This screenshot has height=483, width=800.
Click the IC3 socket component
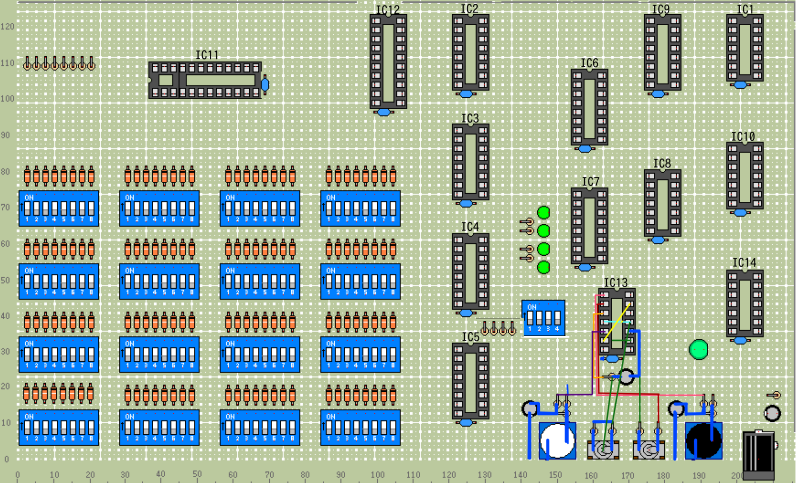pyautogui.click(x=470, y=162)
